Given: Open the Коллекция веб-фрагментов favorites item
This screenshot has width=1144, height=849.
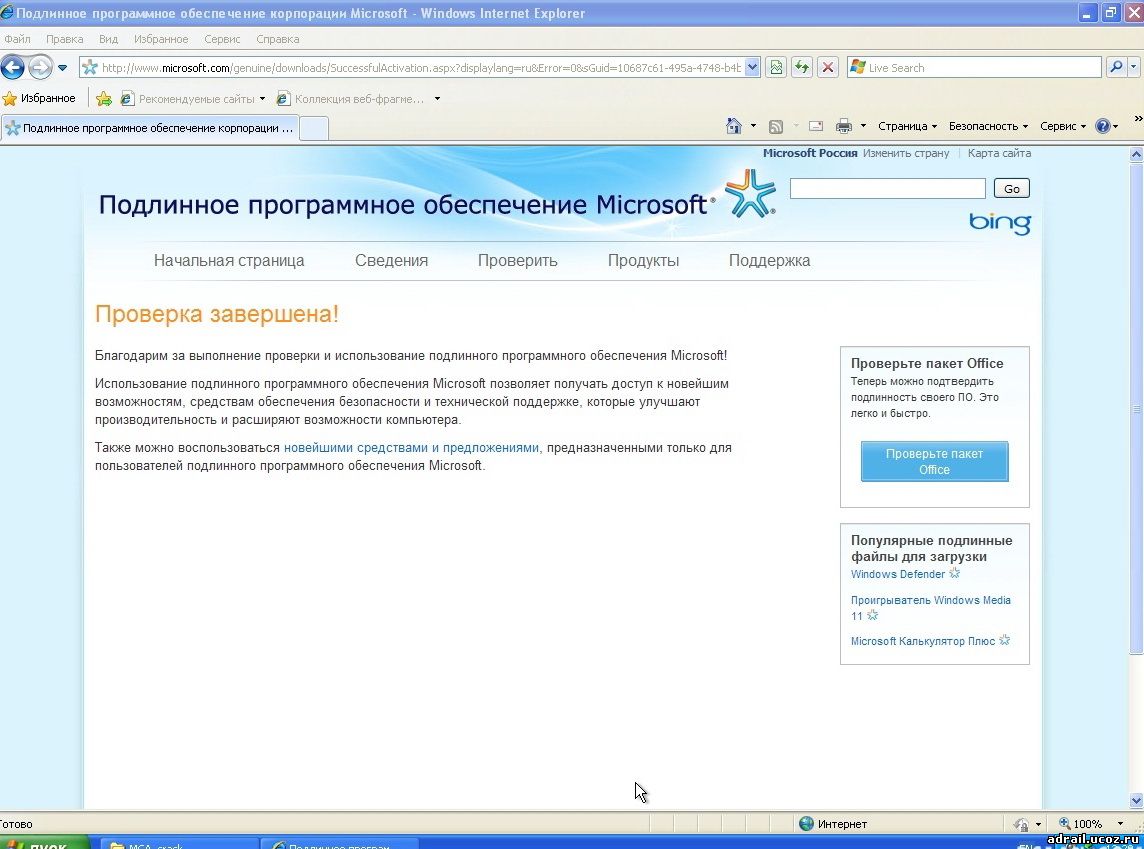Looking at the screenshot, I should [350, 98].
